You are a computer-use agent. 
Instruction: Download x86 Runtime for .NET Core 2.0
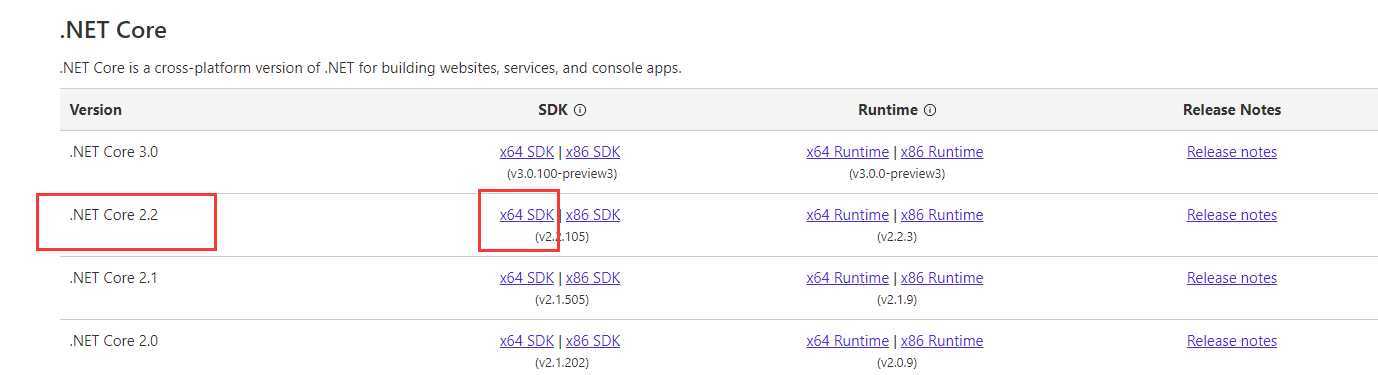[x=942, y=341]
